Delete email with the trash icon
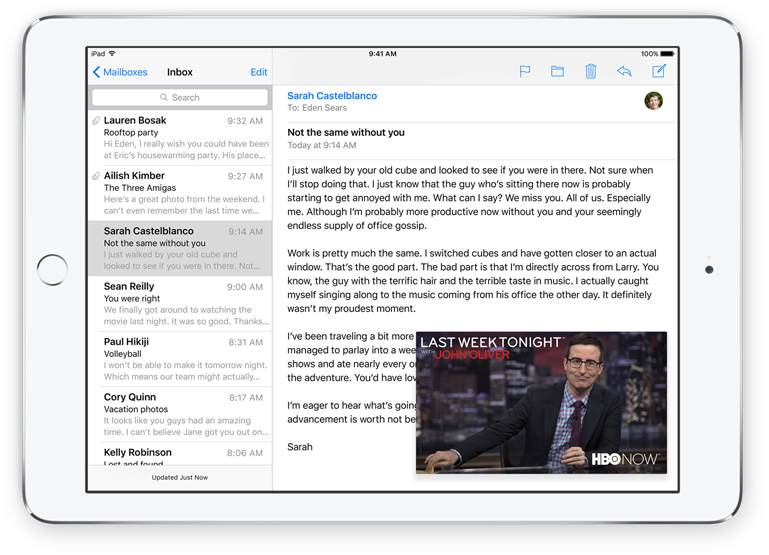The width and height of the screenshot is (769, 555). (591, 72)
